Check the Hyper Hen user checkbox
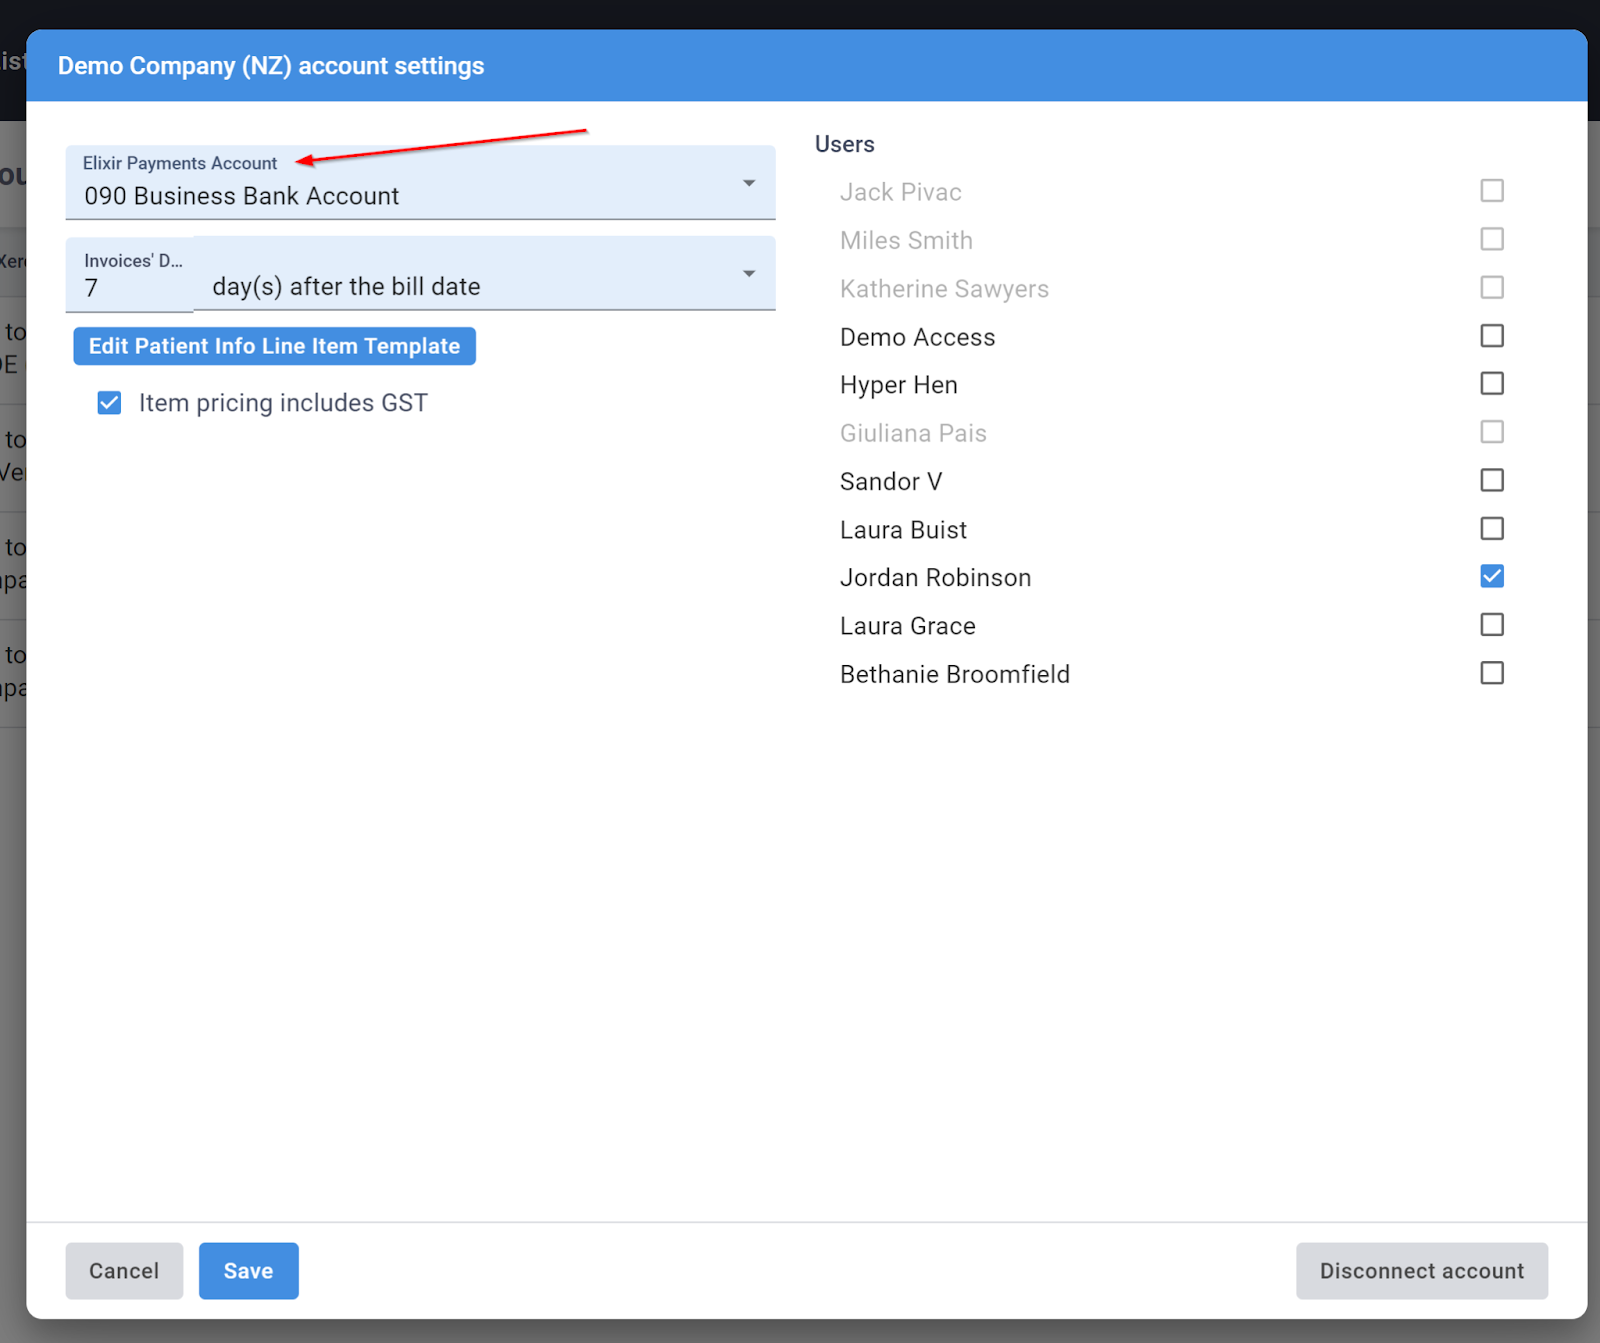The height and width of the screenshot is (1343, 1600). coord(1491,383)
